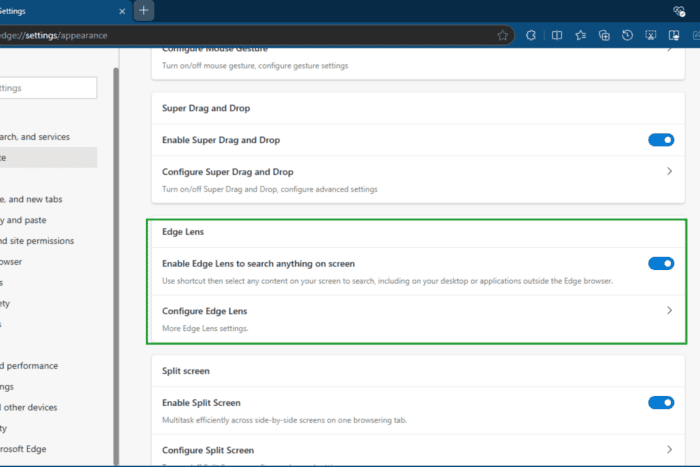
Task: Click the search settings input field
Action: [48, 88]
